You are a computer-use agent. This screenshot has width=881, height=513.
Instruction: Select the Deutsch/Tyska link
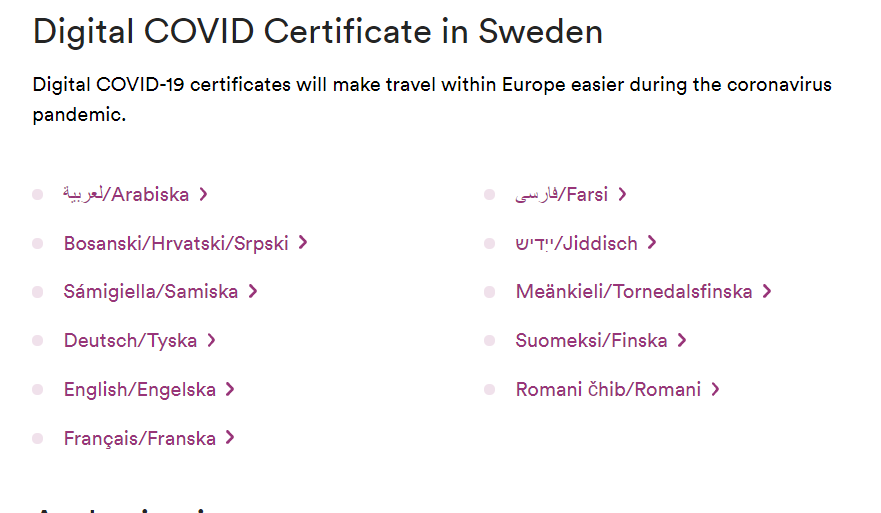pos(130,341)
